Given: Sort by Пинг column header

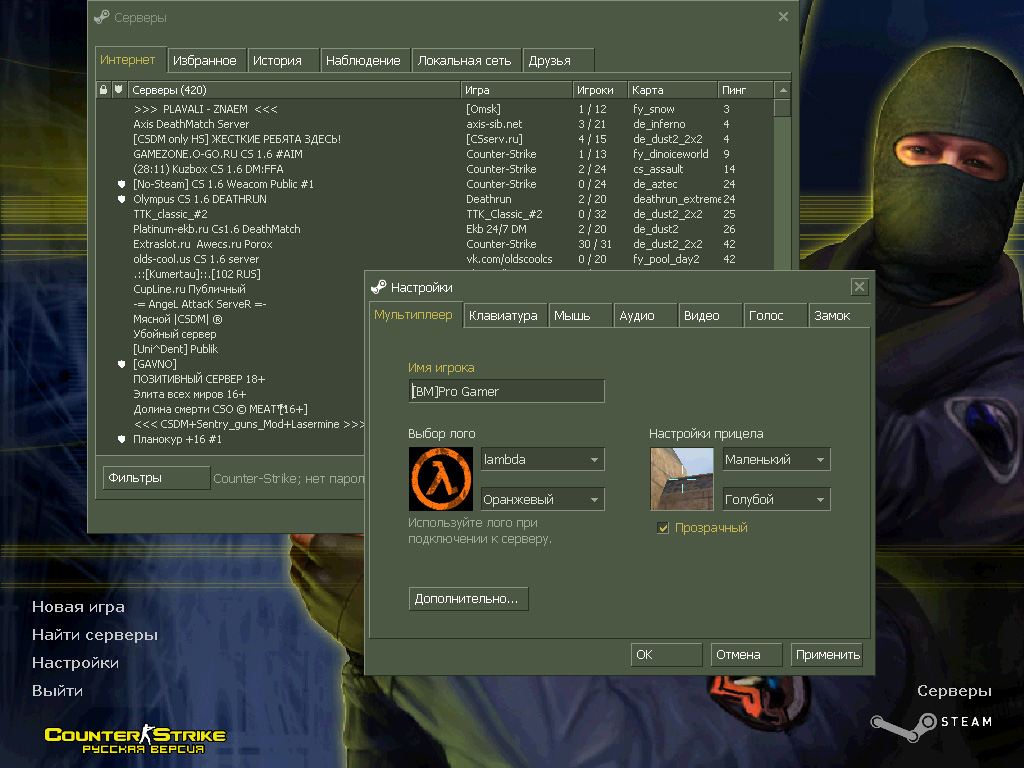Looking at the screenshot, I should point(745,89).
